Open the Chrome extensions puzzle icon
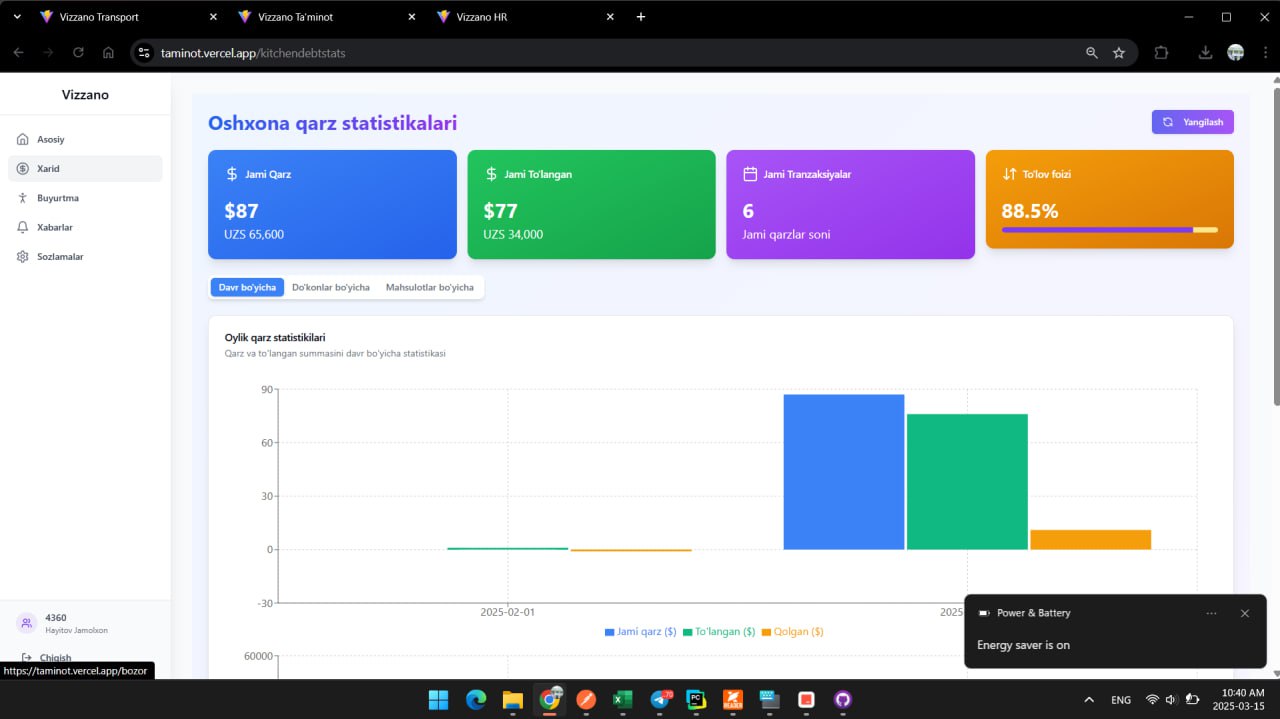 click(x=1161, y=53)
